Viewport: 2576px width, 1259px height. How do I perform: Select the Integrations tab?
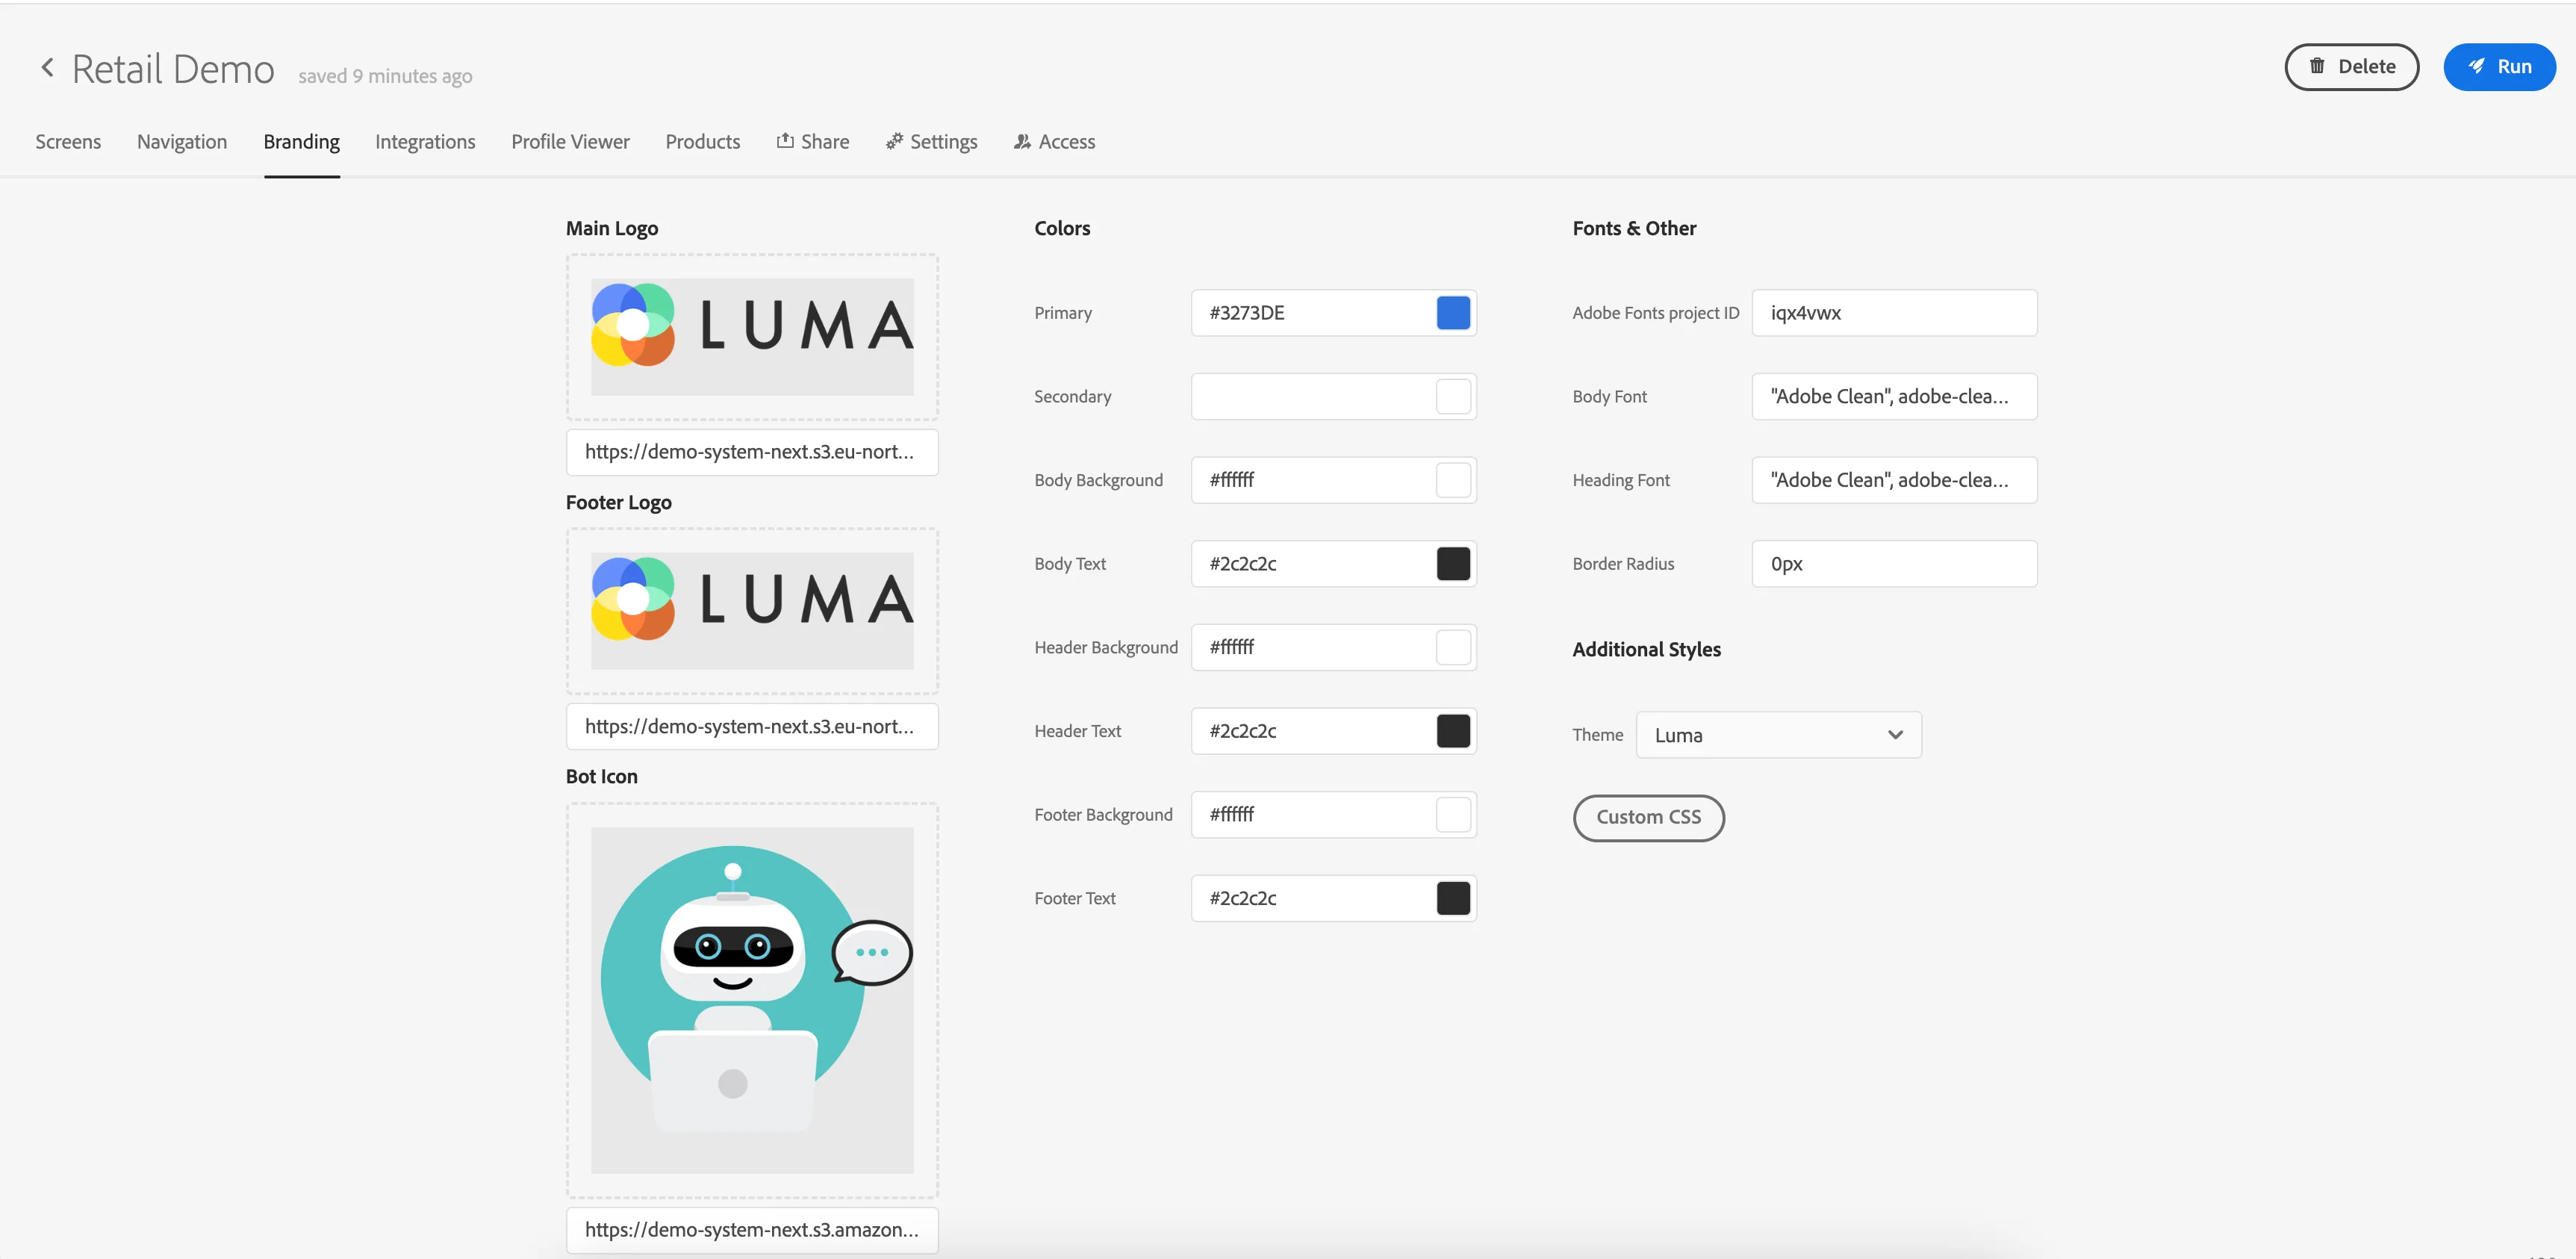[425, 142]
